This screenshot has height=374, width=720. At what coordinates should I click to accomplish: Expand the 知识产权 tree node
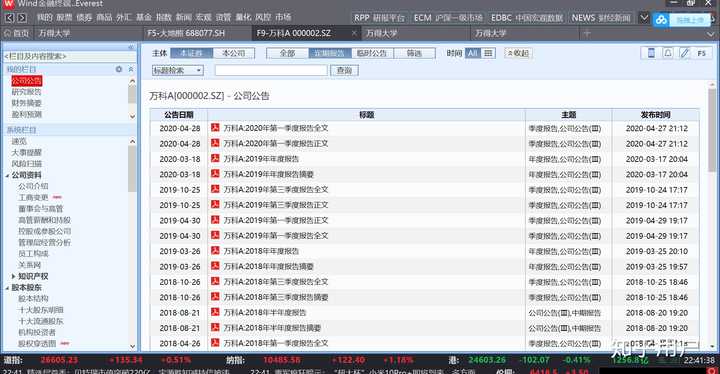click(13, 276)
